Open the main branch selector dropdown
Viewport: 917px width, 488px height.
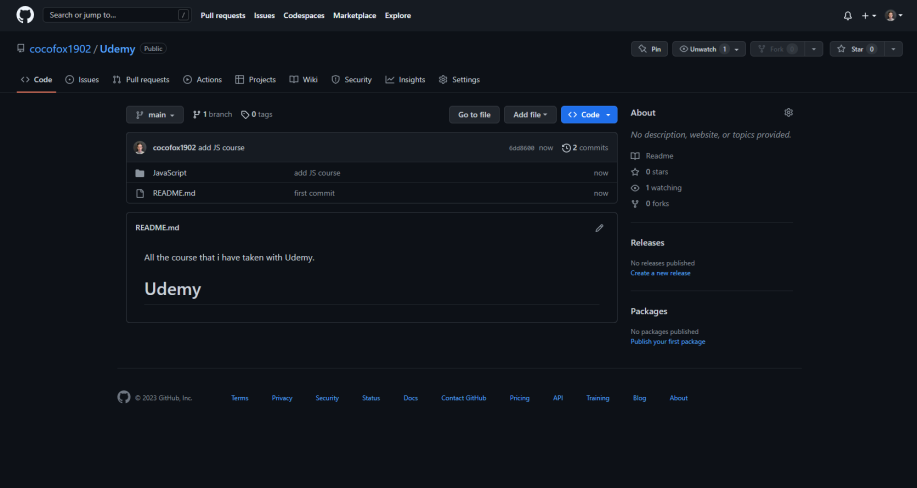155,115
